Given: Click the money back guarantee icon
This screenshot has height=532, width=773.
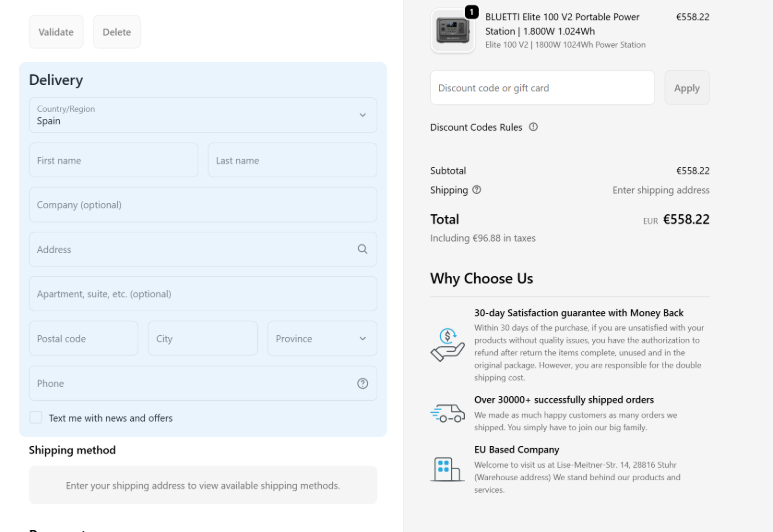Looking at the screenshot, I should pos(447,345).
